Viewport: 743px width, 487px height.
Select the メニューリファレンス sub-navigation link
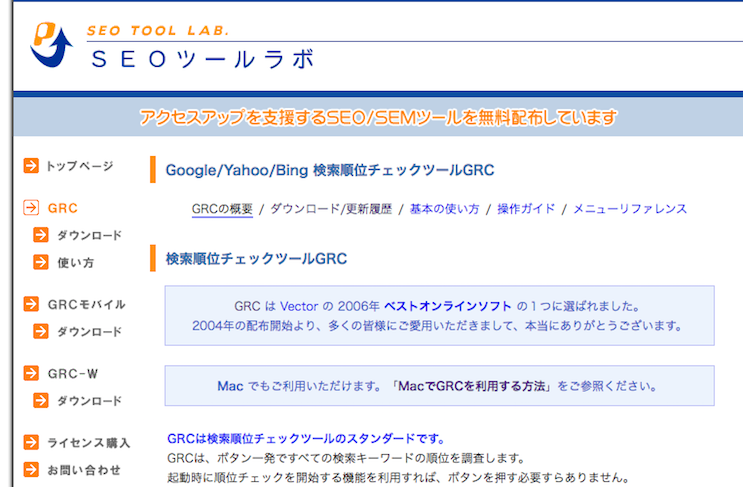630,209
